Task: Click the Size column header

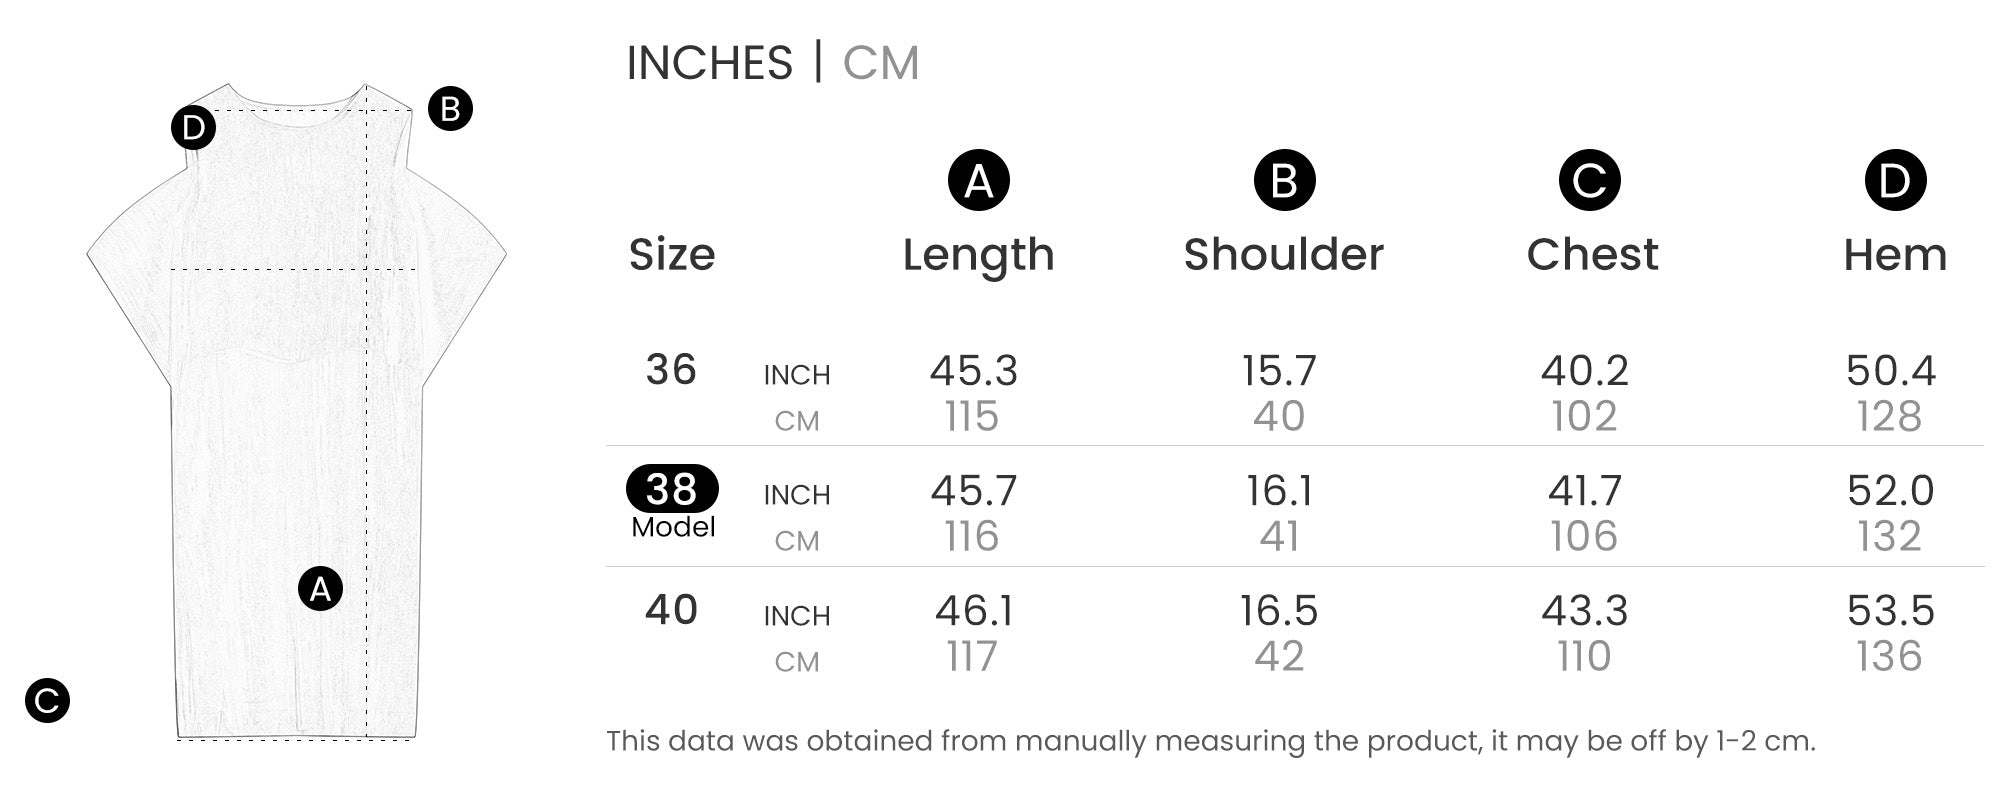Action: (x=672, y=255)
